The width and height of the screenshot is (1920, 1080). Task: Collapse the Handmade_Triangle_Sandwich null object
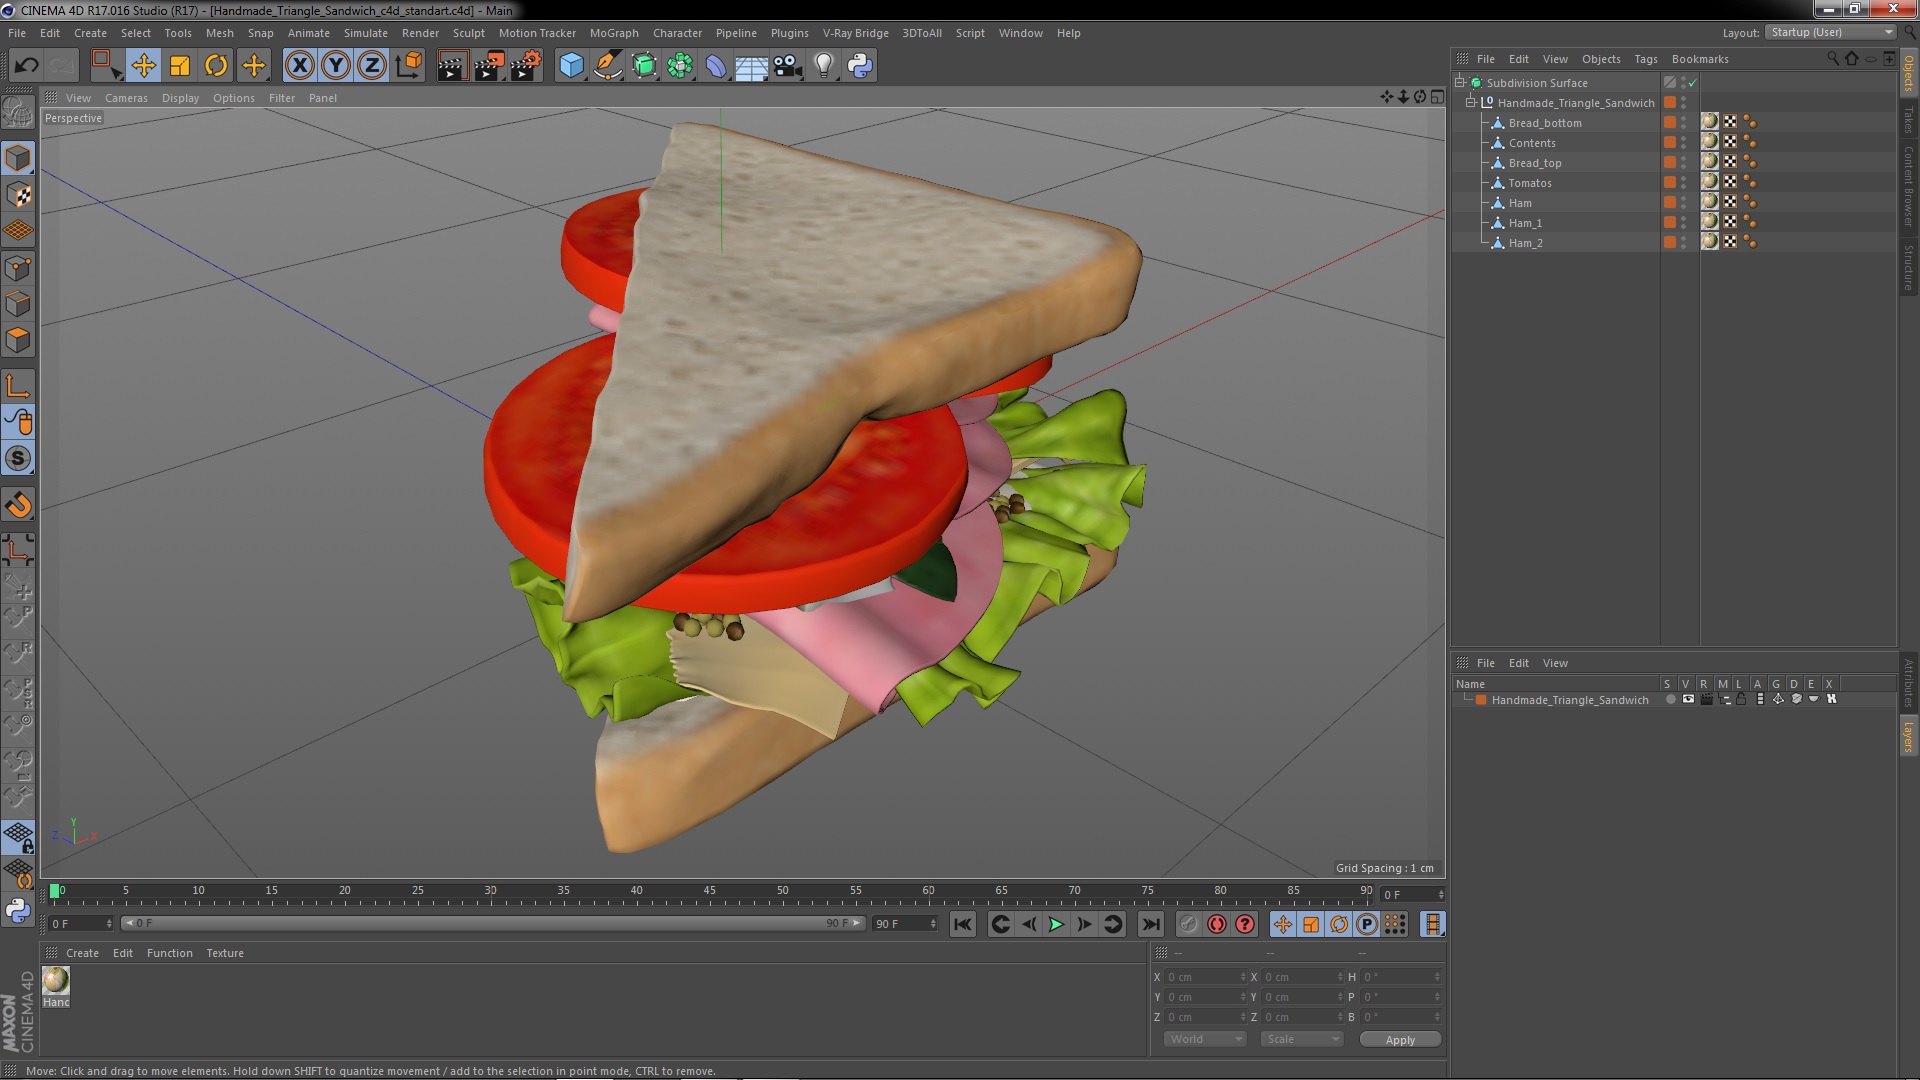tap(1471, 103)
